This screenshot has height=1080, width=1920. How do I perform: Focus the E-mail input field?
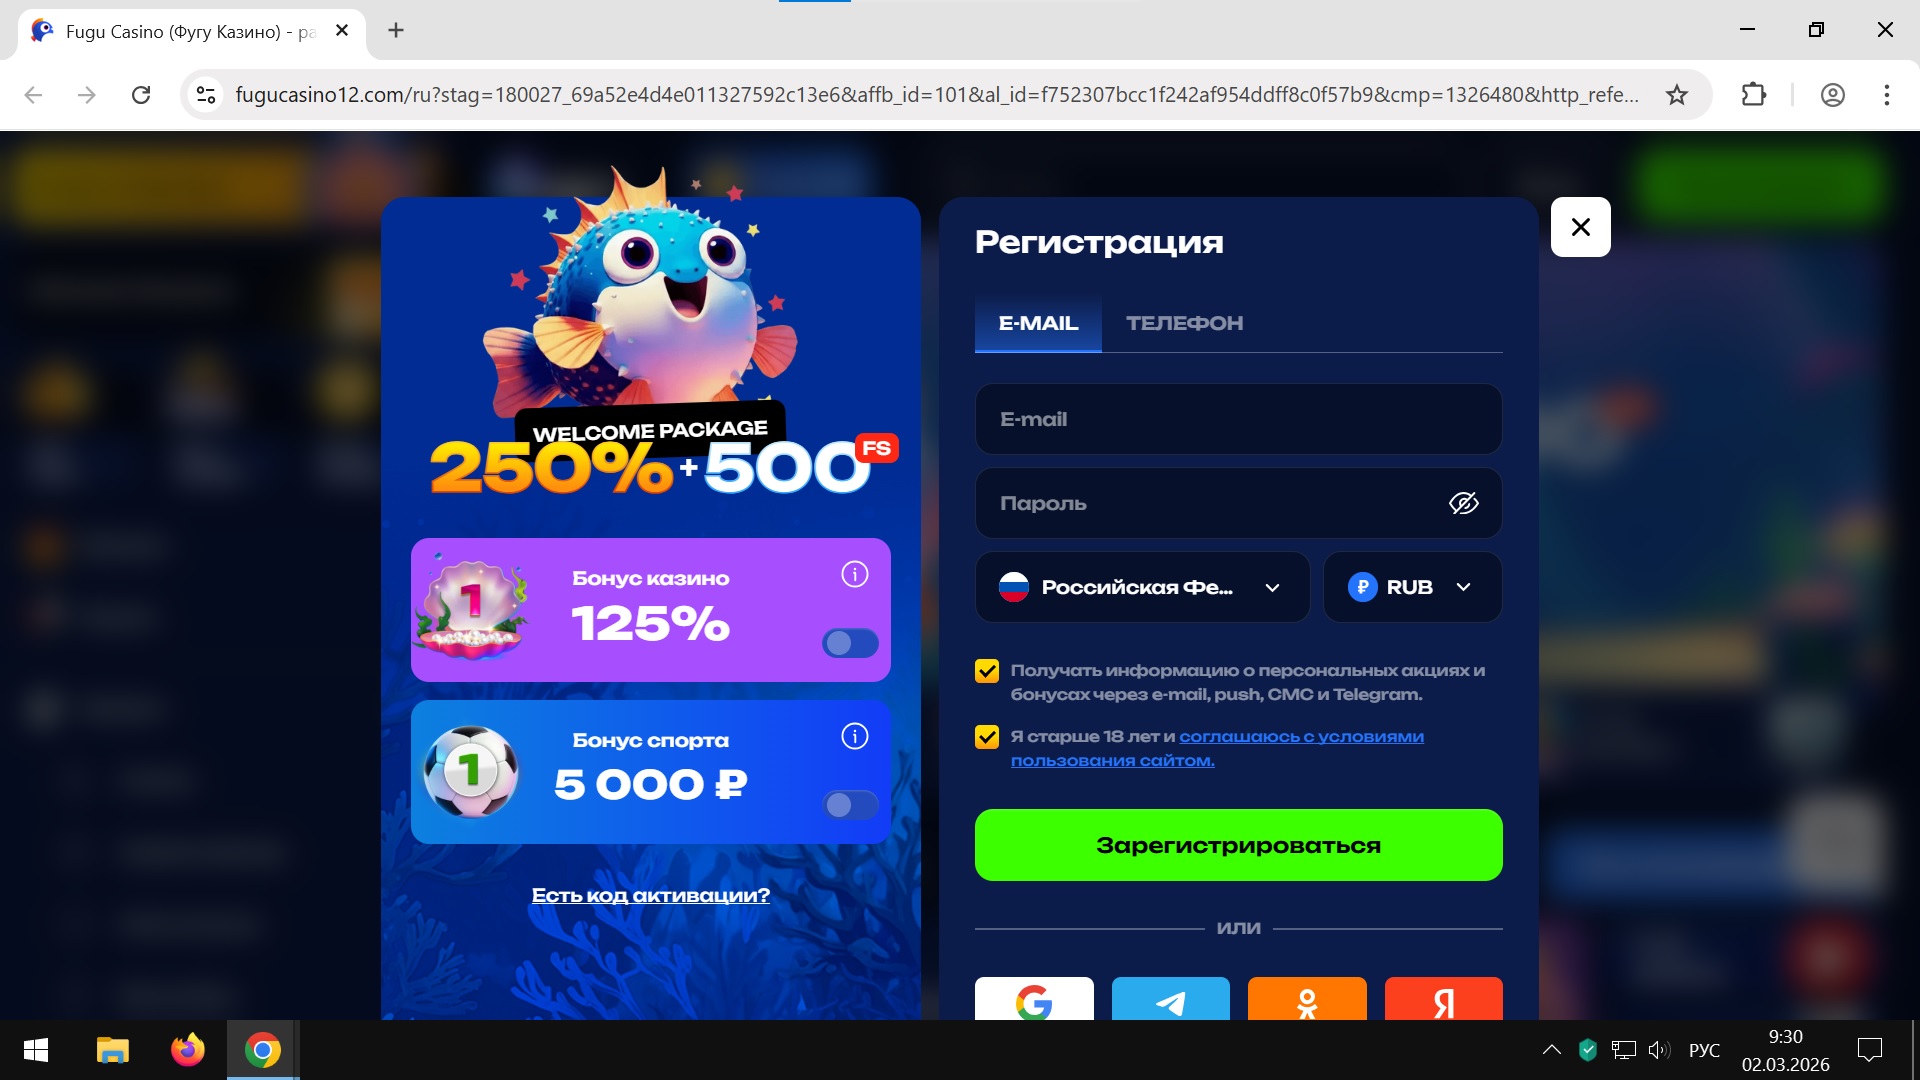pyautogui.click(x=1238, y=419)
